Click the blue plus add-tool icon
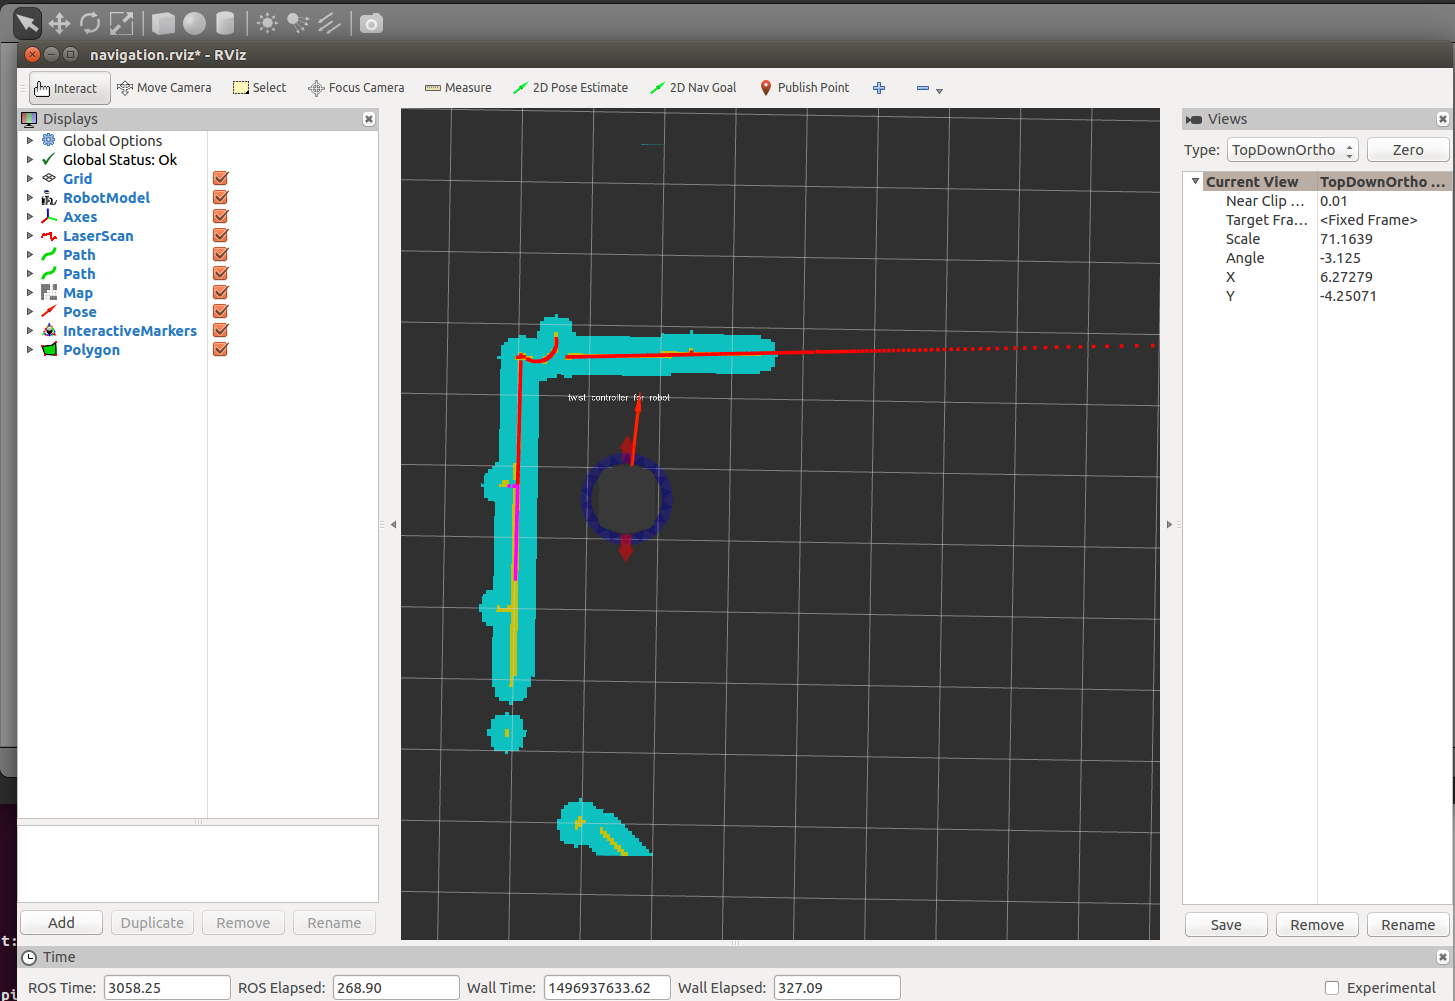This screenshot has width=1455, height=1001. tap(879, 88)
